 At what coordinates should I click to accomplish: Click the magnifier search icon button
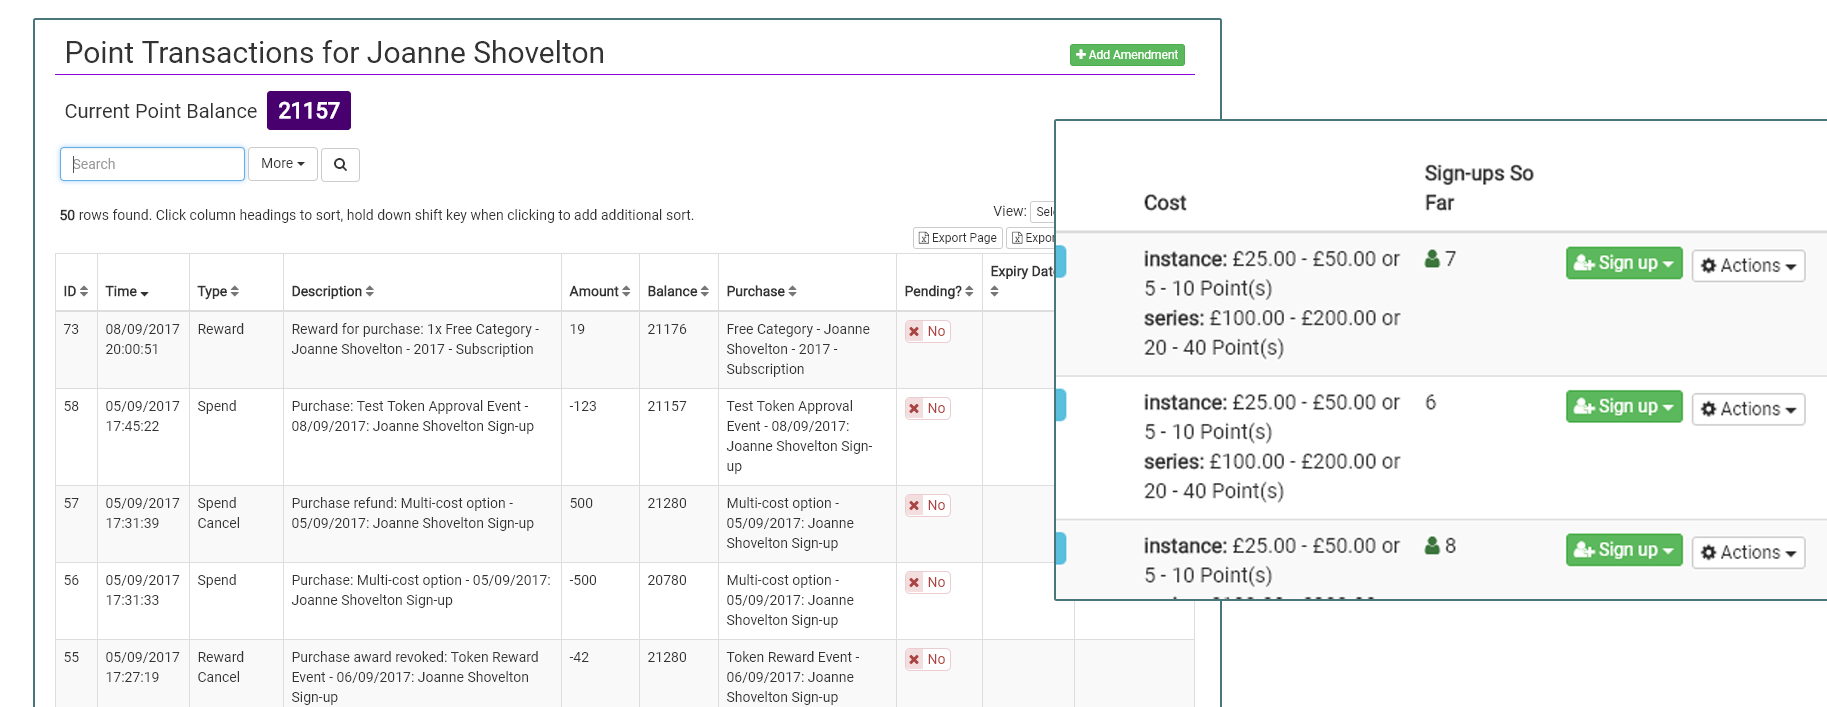click(x=340, y=164)
